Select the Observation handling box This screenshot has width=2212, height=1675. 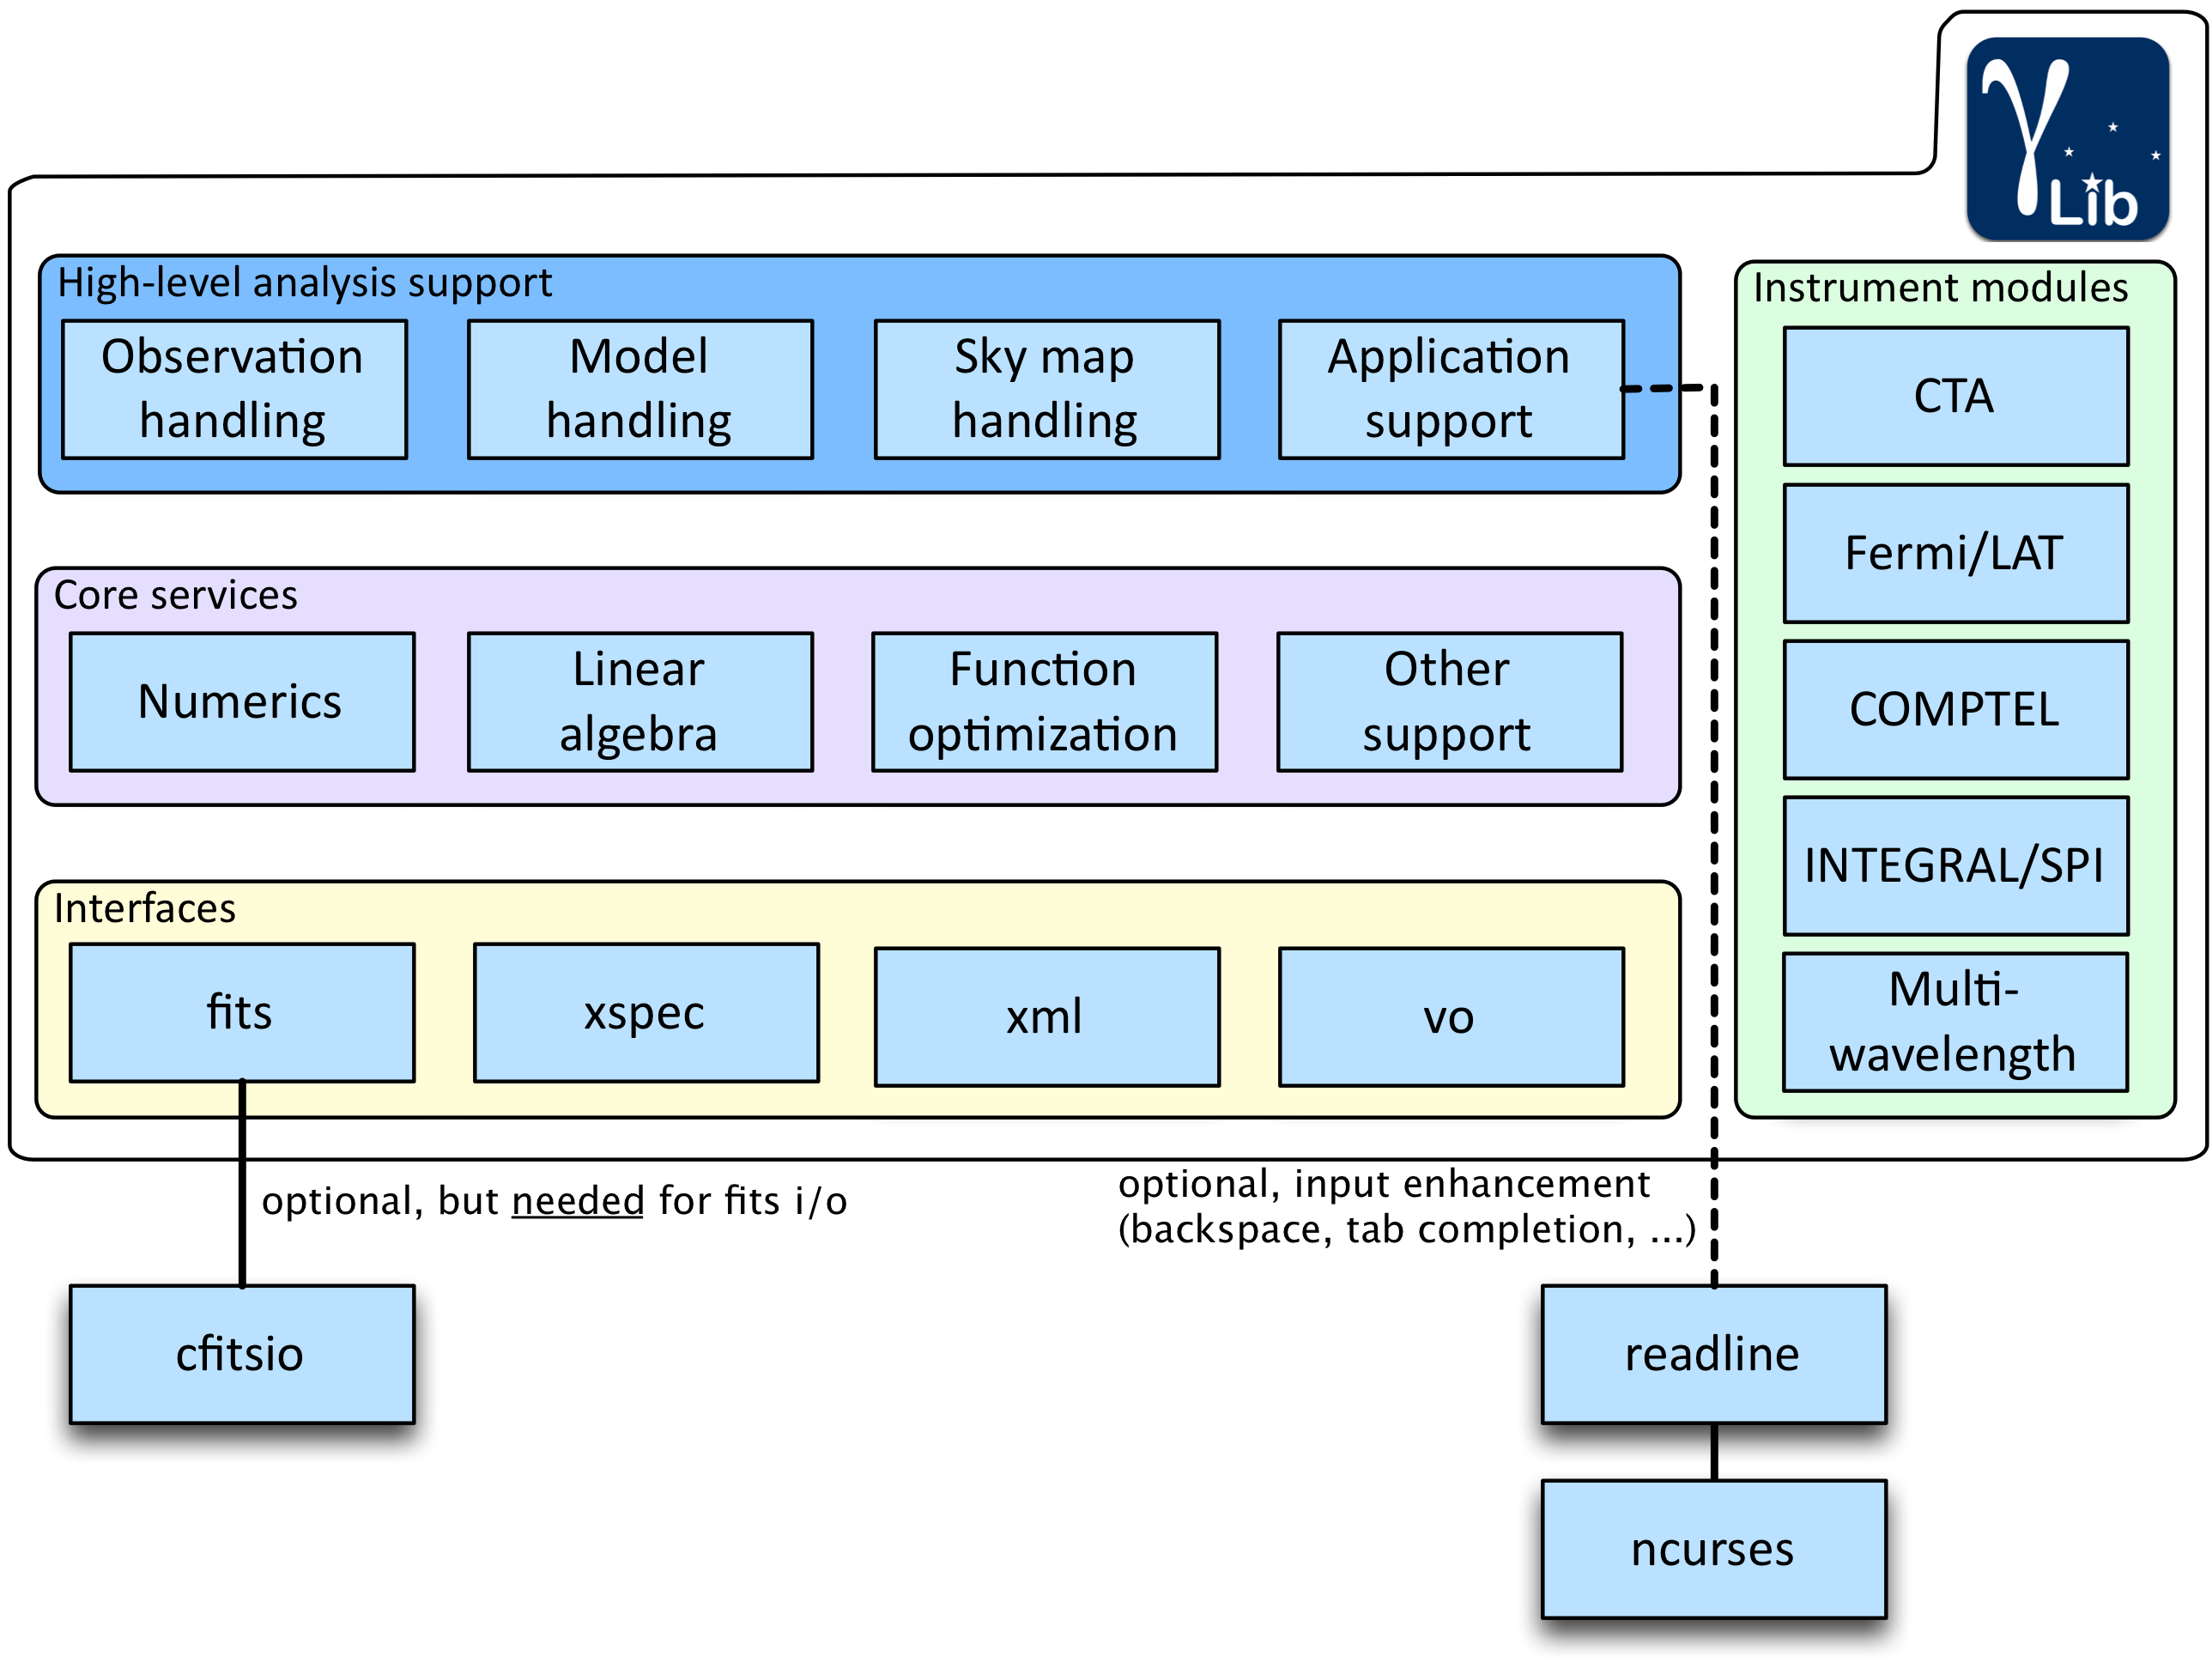point(234,389)
